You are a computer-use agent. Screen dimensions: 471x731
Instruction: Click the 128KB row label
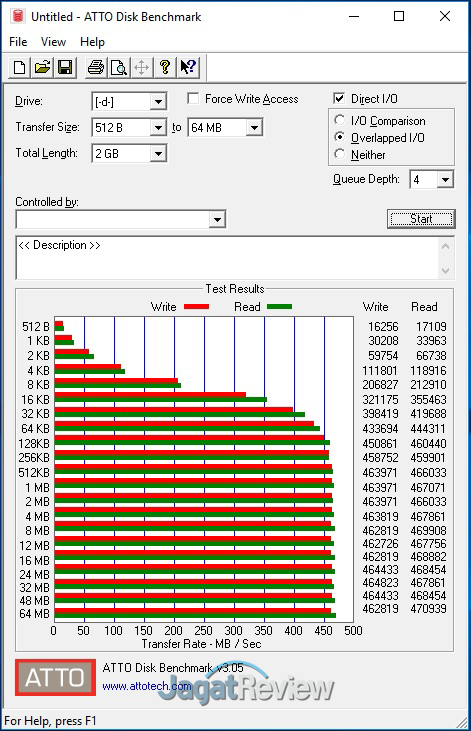point(34,443)
